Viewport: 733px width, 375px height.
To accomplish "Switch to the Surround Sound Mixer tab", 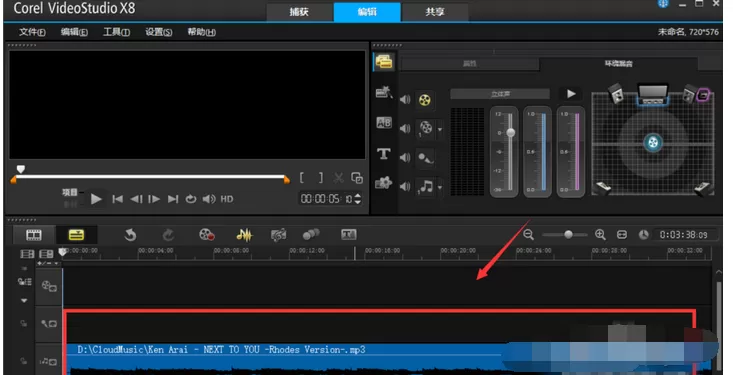I will pos(618,64).
